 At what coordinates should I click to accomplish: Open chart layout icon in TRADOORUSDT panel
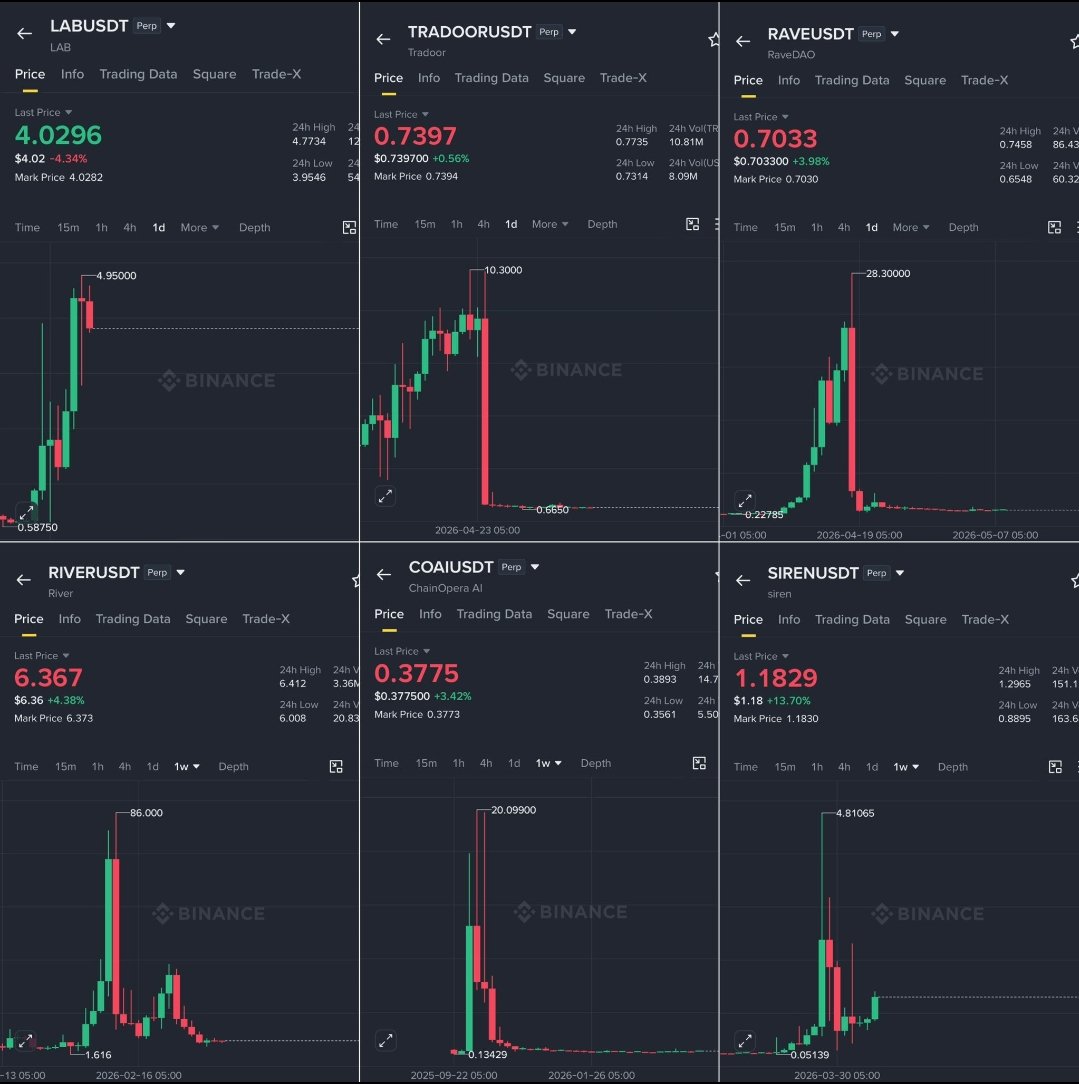coord(693,224)
